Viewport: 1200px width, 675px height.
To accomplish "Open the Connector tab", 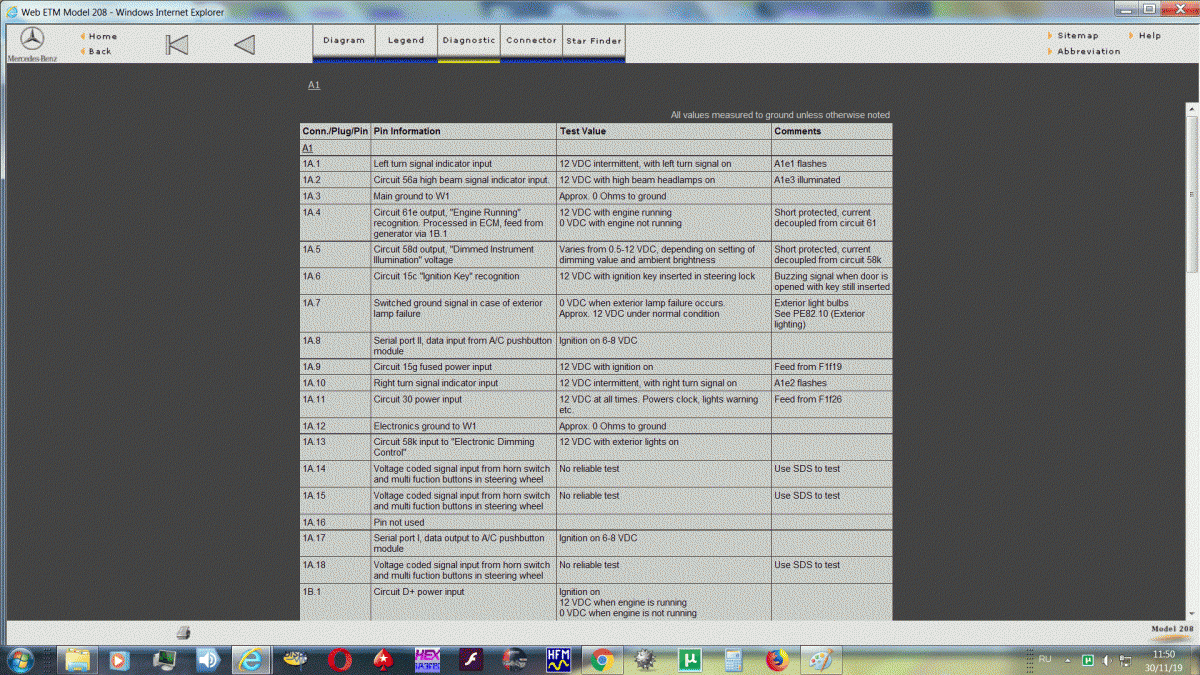I will [x=531, y=41].
